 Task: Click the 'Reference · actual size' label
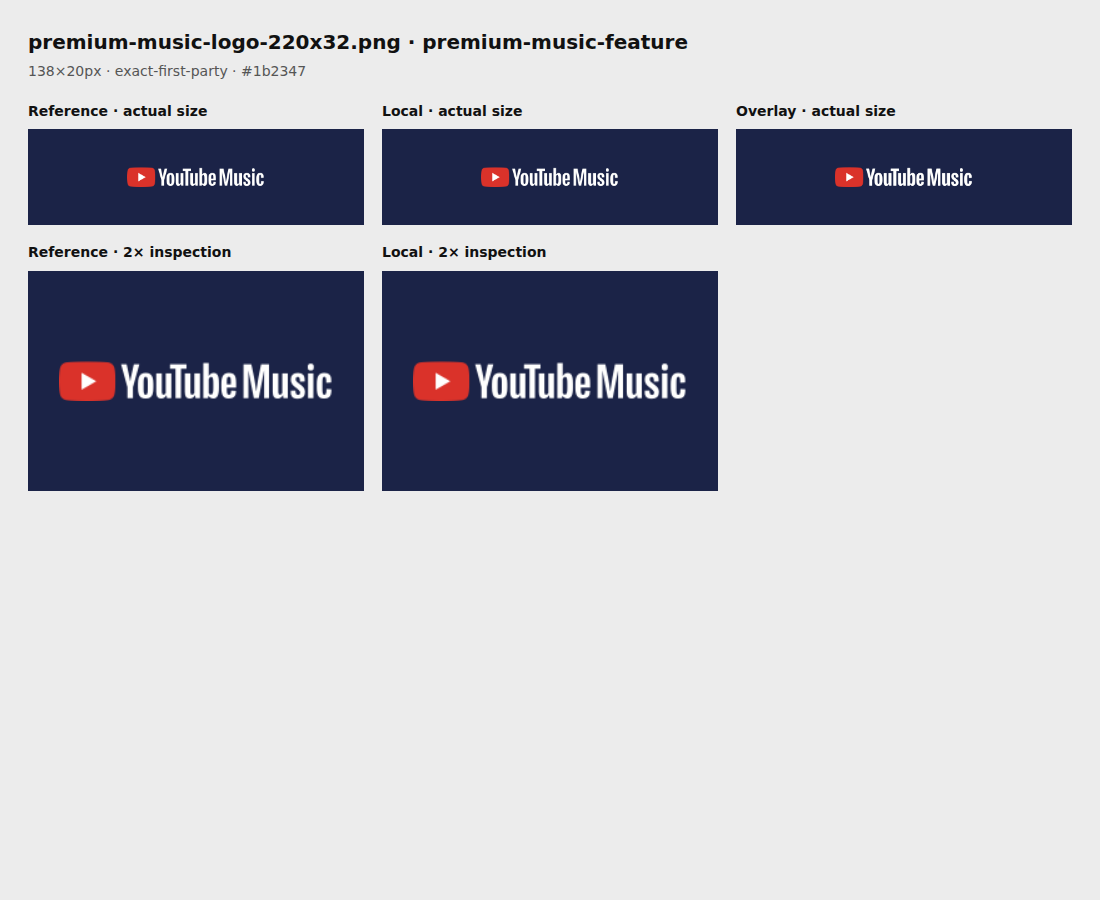(x=118, y=111)
